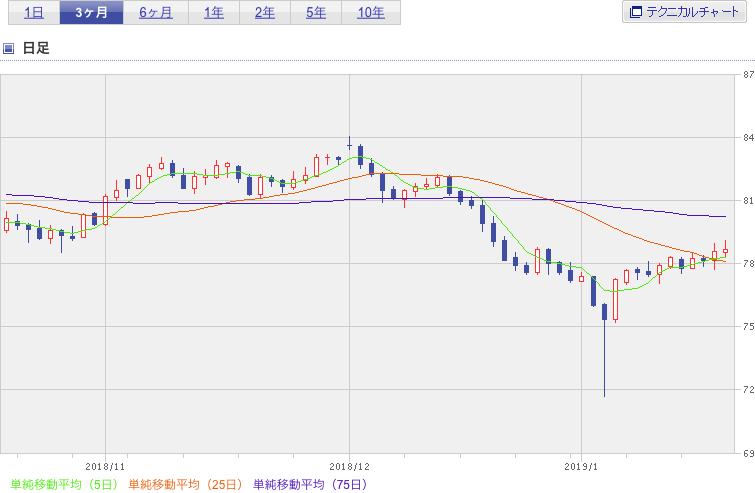
Task: Switch to the 1日 chart tab
Action: pyautogui.click(x=34, y=12)
